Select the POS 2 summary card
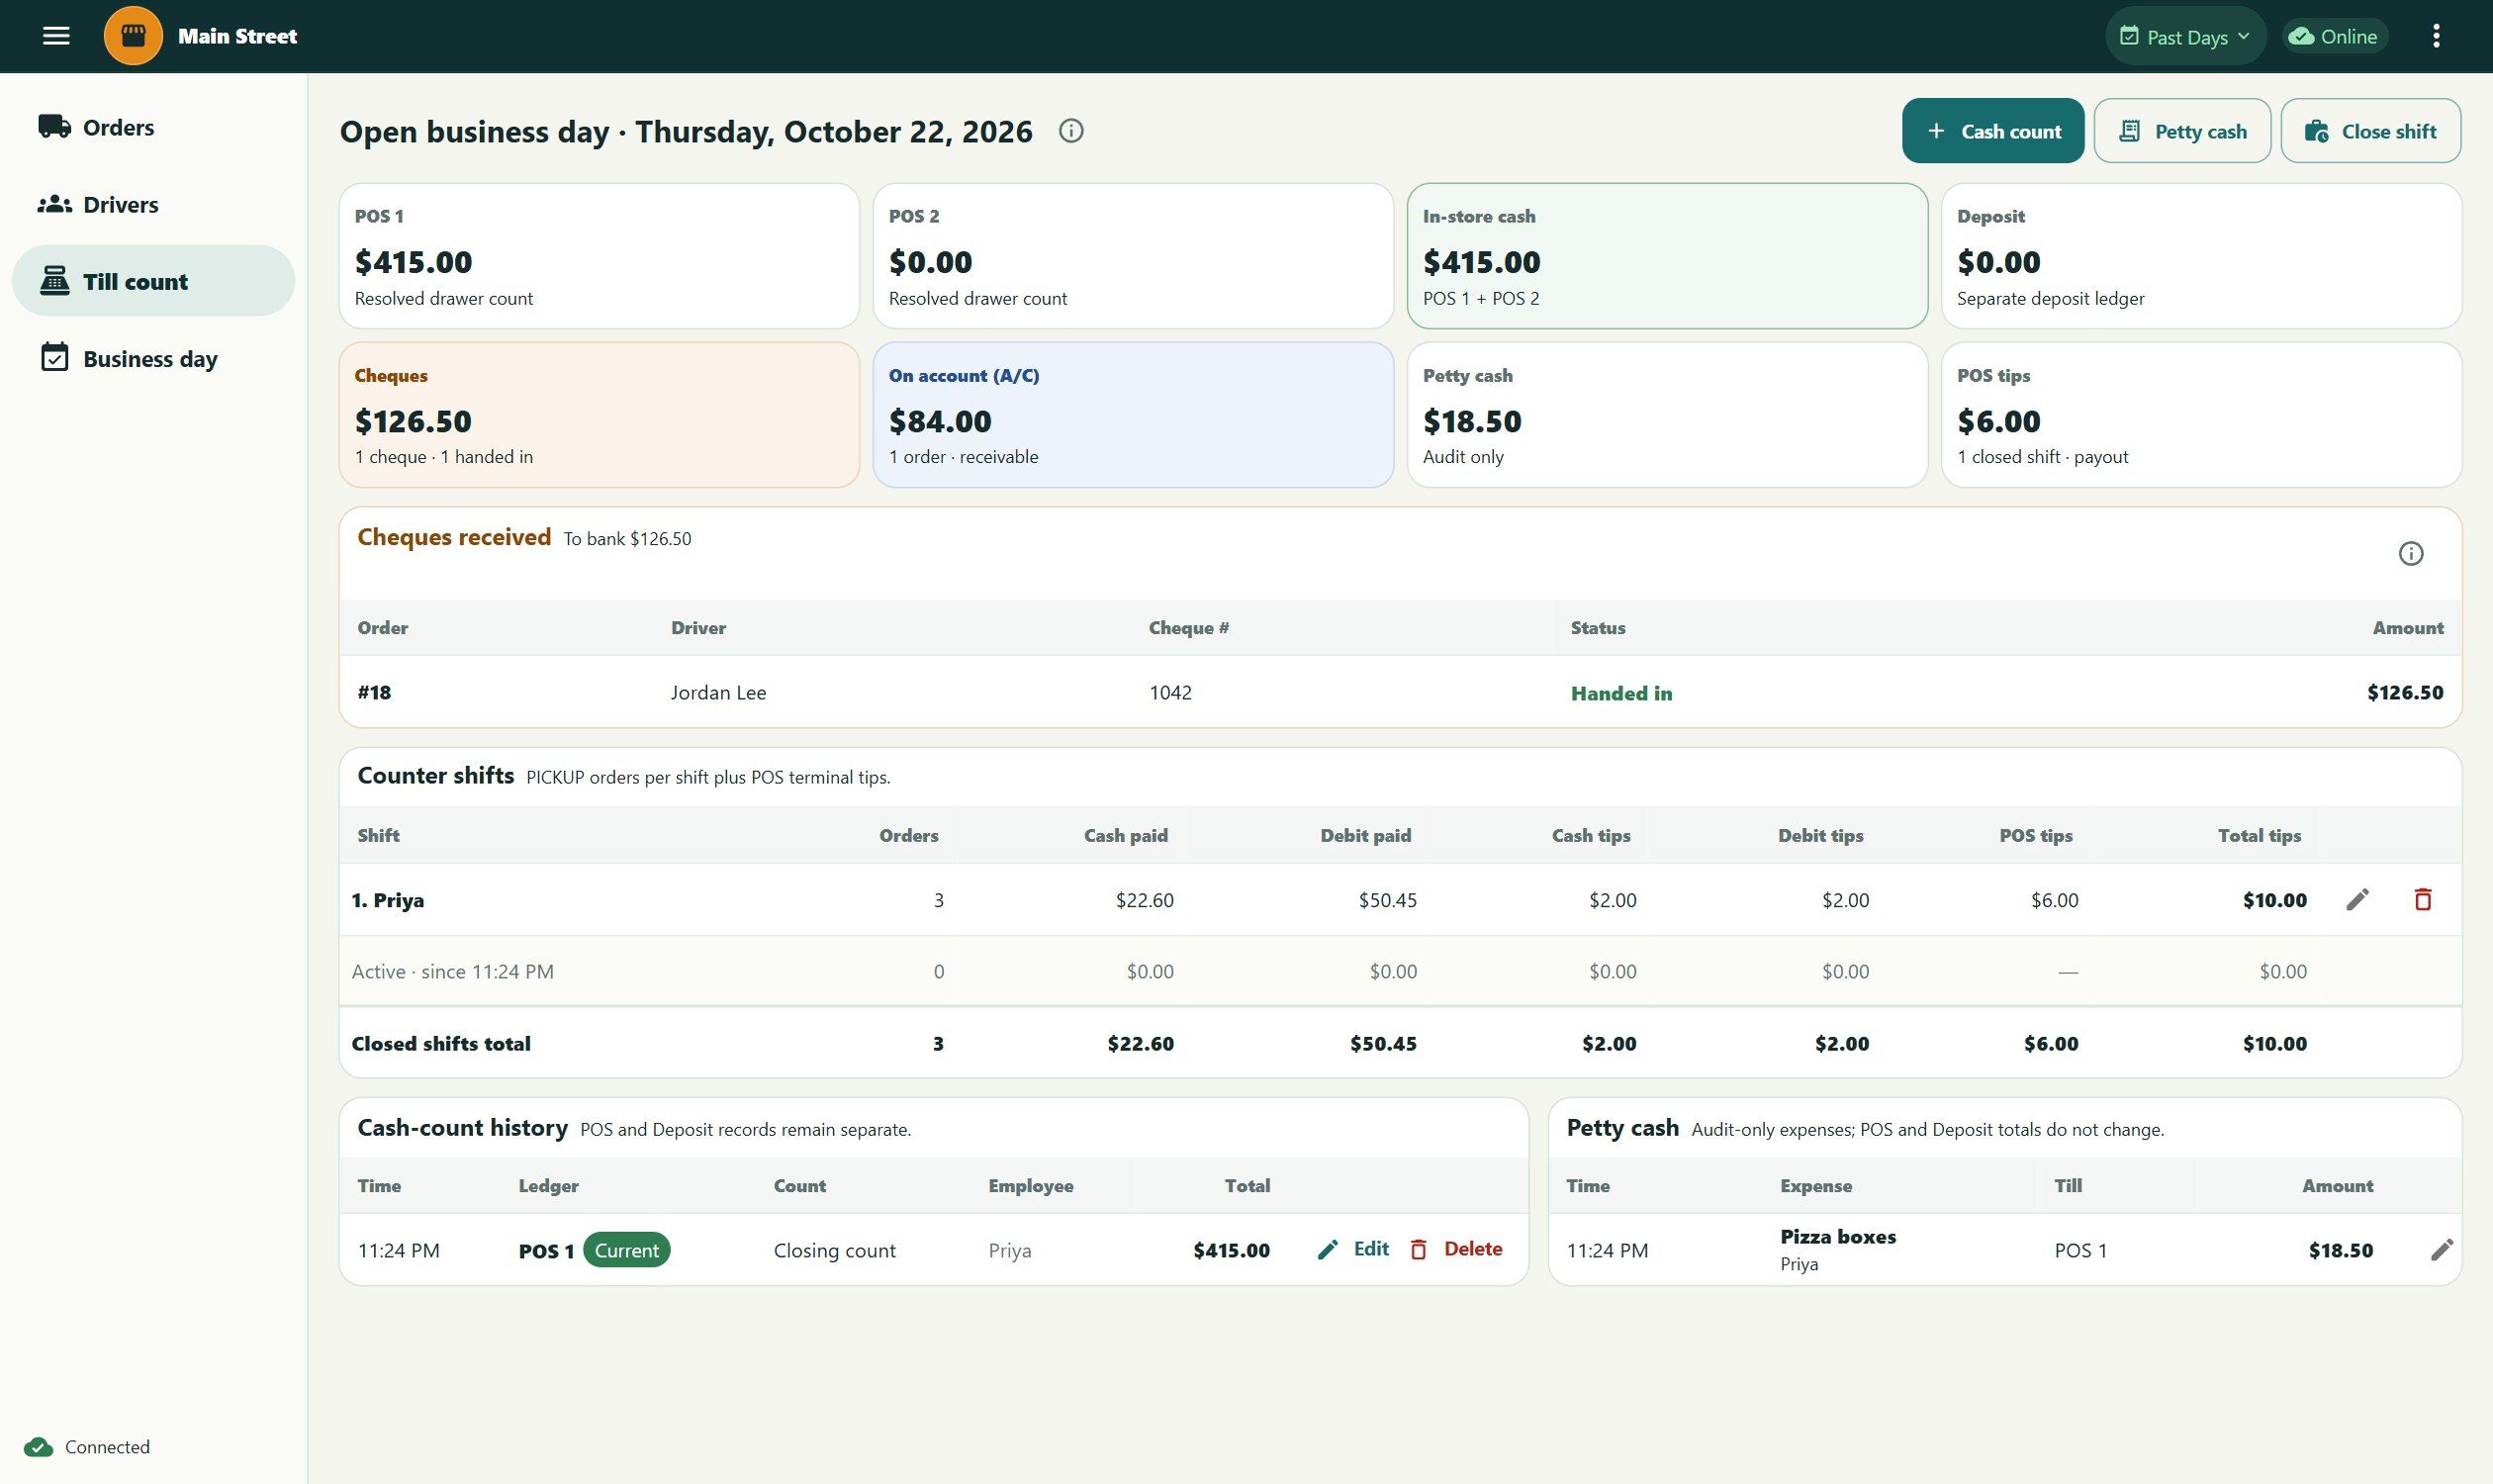 pyautogui.click(x=1133, y=256)
